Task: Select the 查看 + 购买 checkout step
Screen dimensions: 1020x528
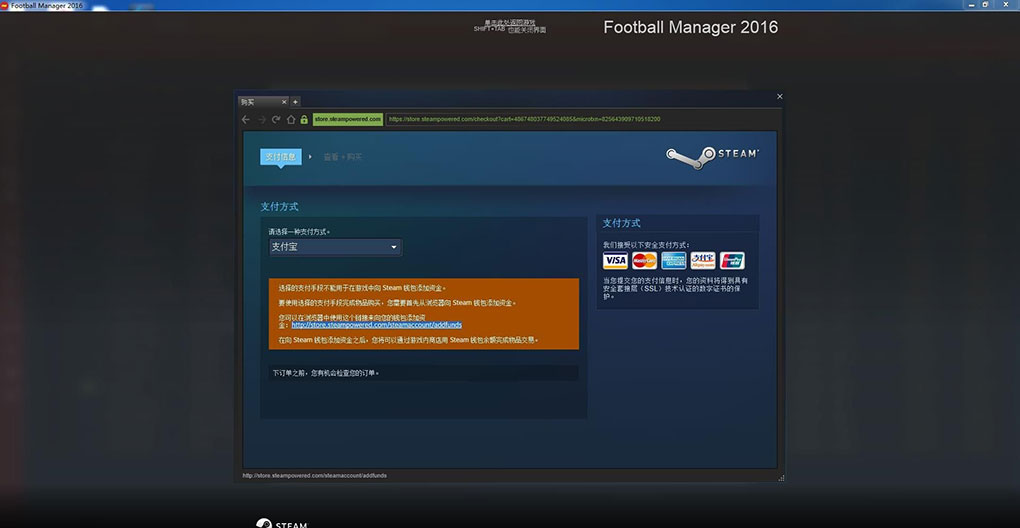Action: click(343, 157)
